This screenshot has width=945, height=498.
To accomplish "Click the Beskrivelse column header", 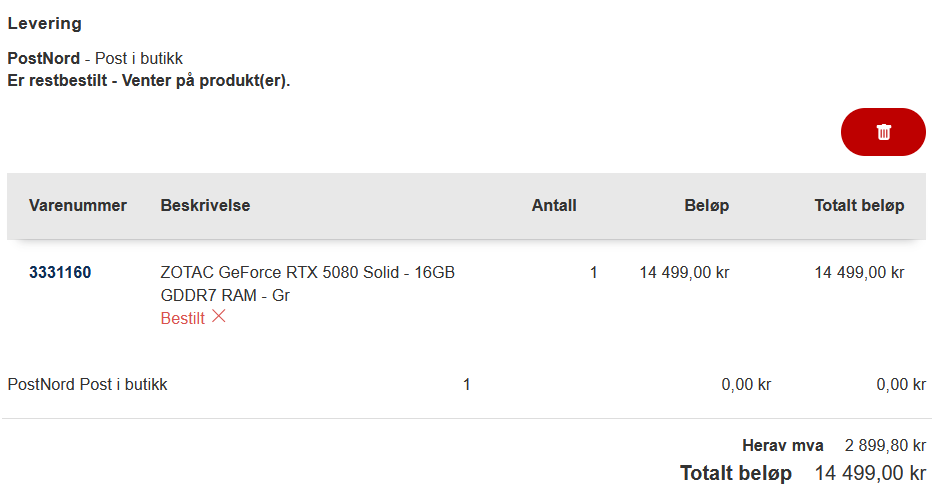I will (205, 206).
